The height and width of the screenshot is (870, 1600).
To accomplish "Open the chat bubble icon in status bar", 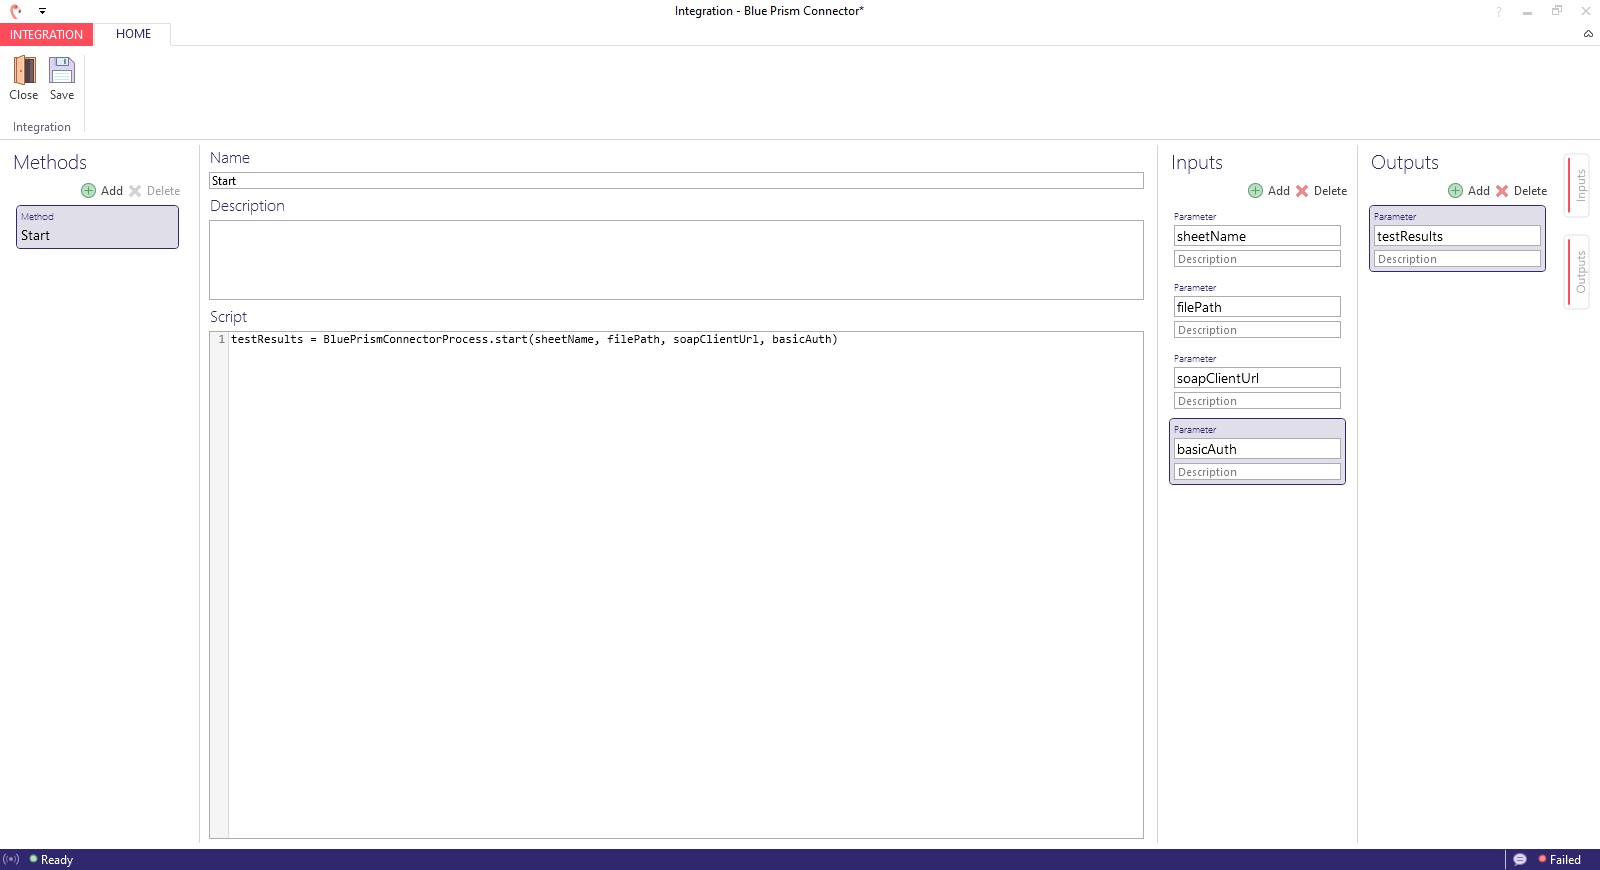I will (1520, 859).
